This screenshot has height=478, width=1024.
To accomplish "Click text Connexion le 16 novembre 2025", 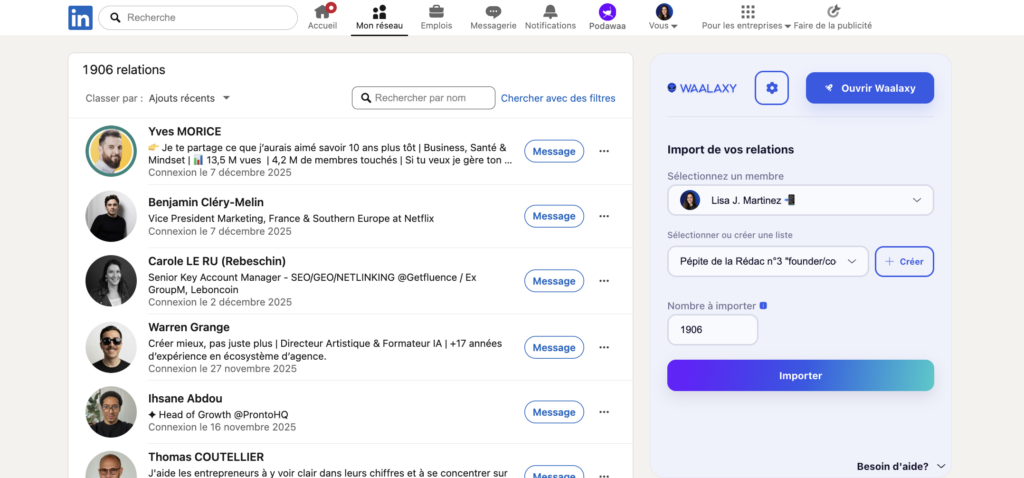I will (222, 427).
